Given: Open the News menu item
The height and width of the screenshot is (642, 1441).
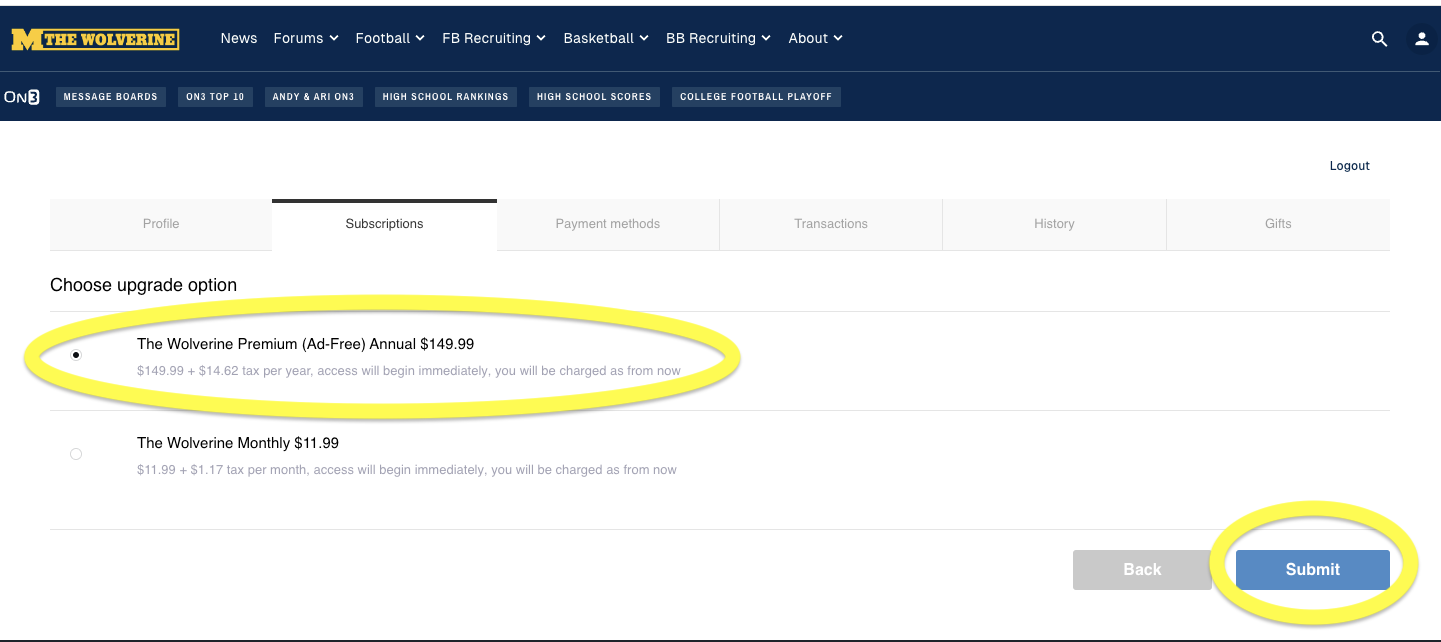Looking at the screenshot, I should [239, 38].
